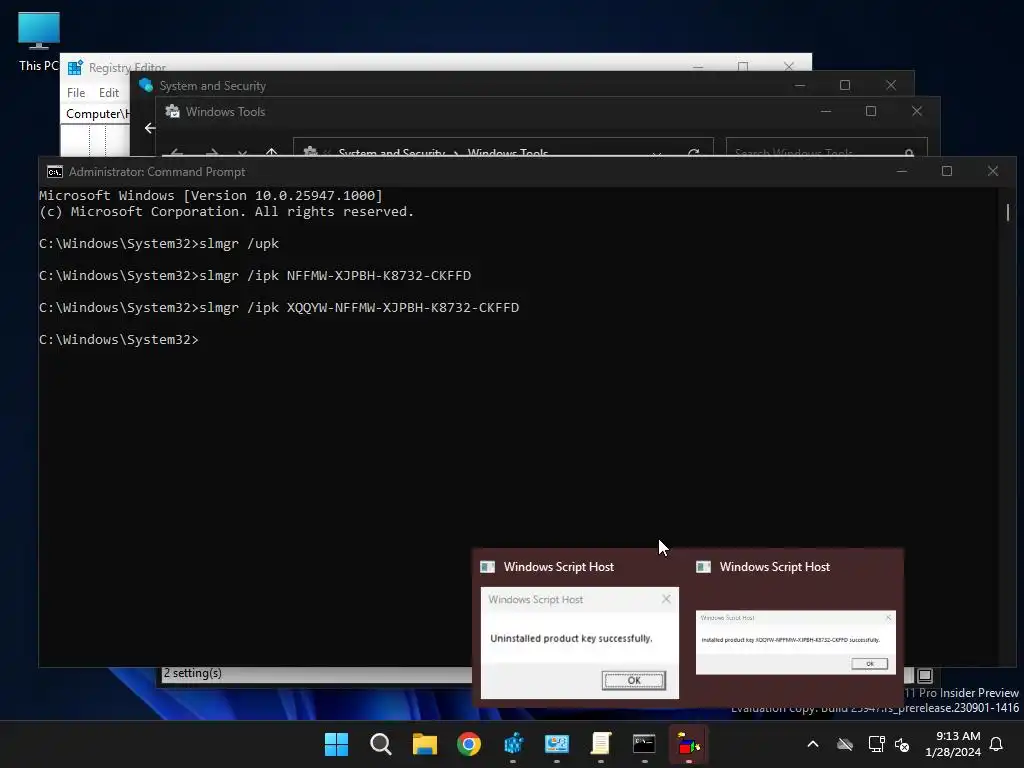Minimize the Command Prompt window
The image size is (1024, 768).
pyautogui.click(x=902, y=172)
